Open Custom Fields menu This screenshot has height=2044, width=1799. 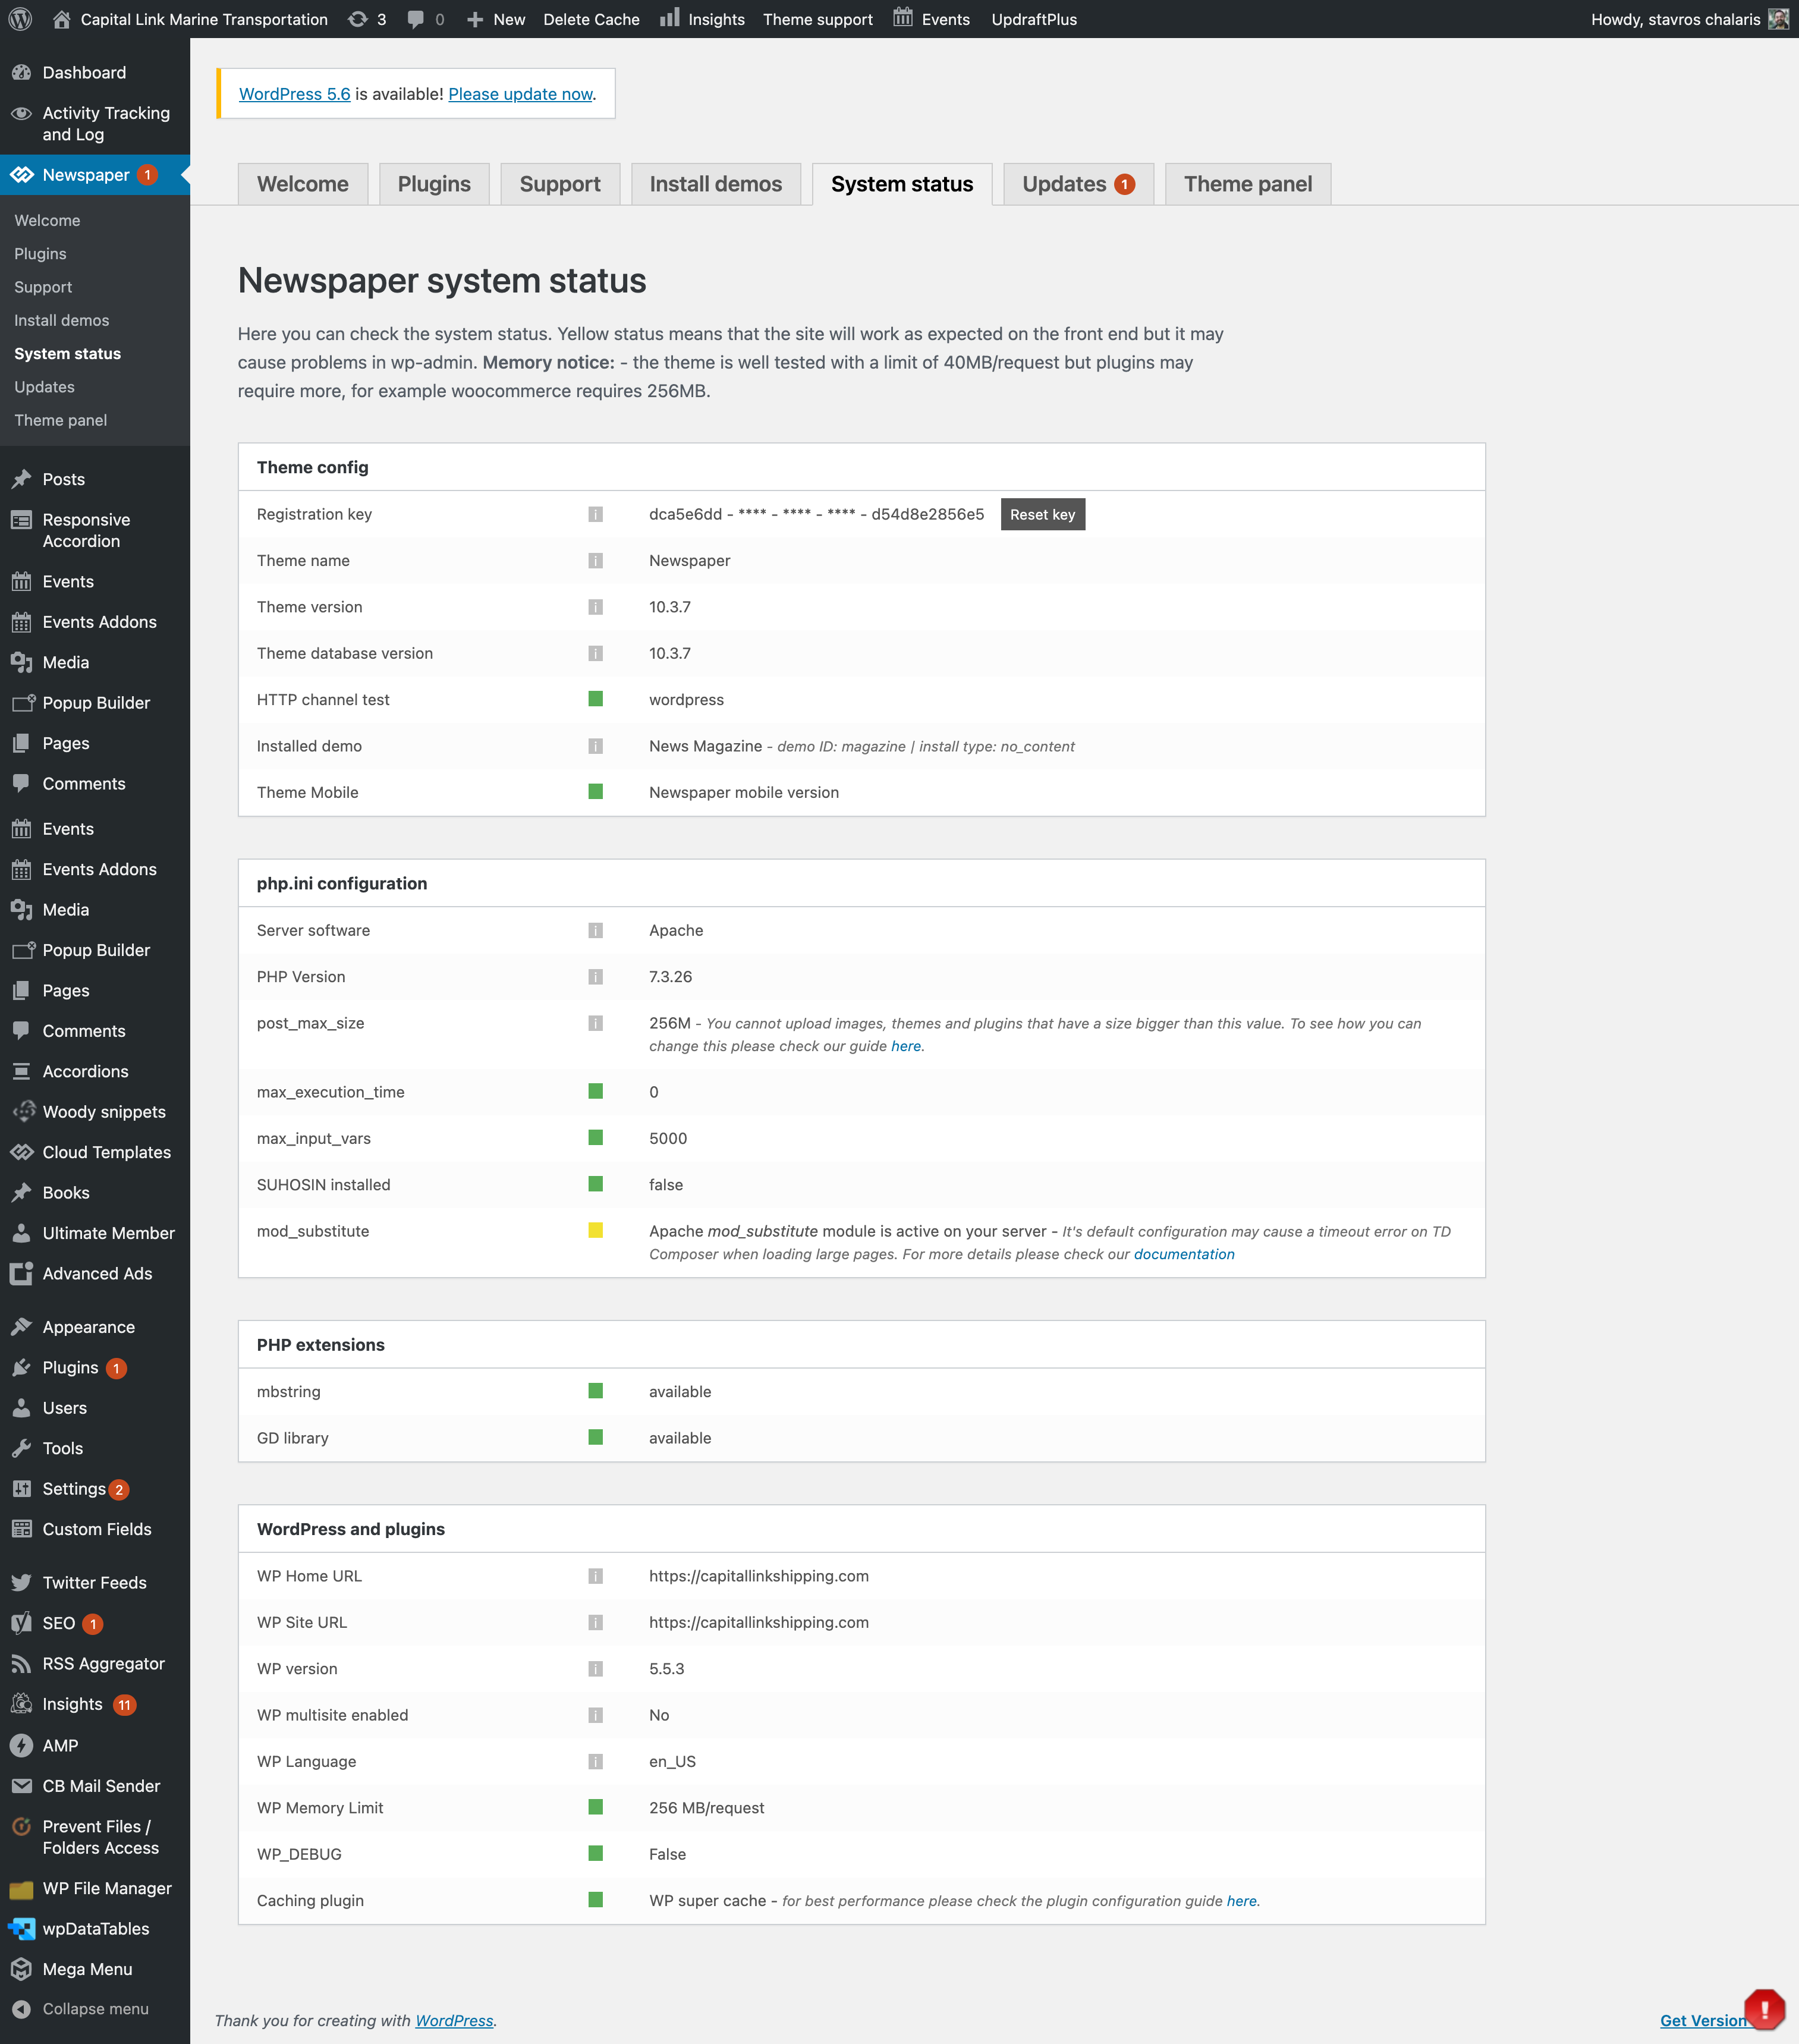[x=95, y=1529]
